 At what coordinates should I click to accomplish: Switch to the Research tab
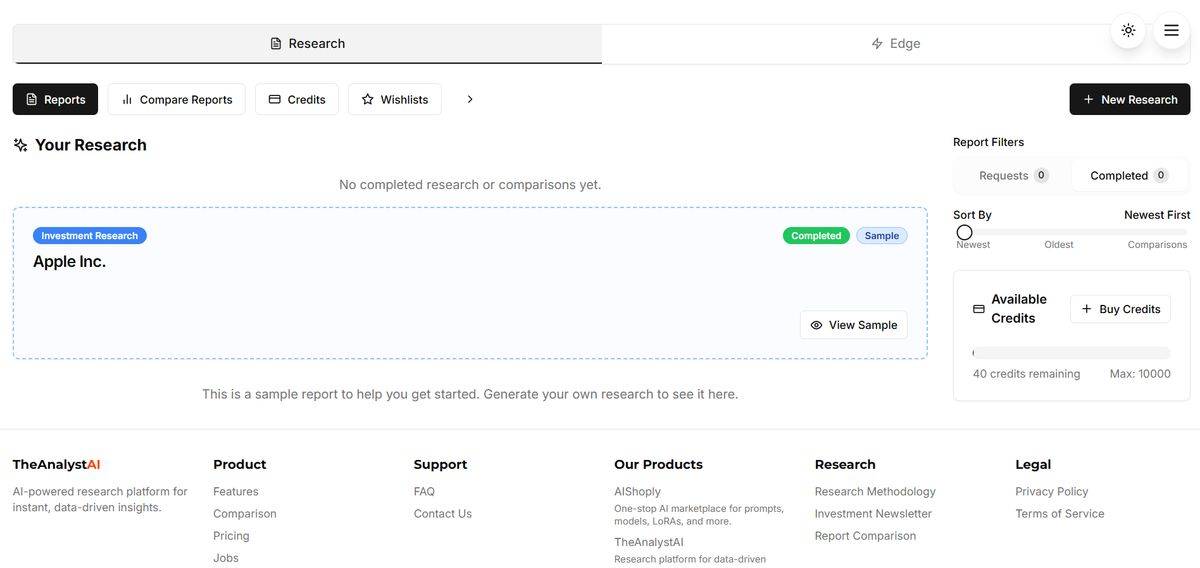pyautogui.click(x=307, y=44)
